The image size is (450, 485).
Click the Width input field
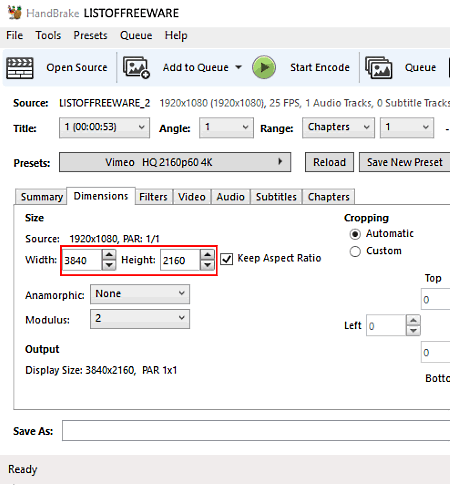click(82, 260)
